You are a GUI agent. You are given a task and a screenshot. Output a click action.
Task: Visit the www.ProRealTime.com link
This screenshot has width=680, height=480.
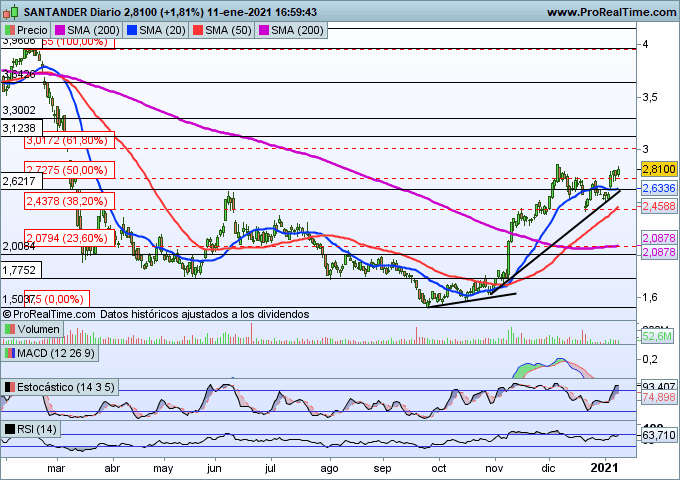click(x=611, y=12)
